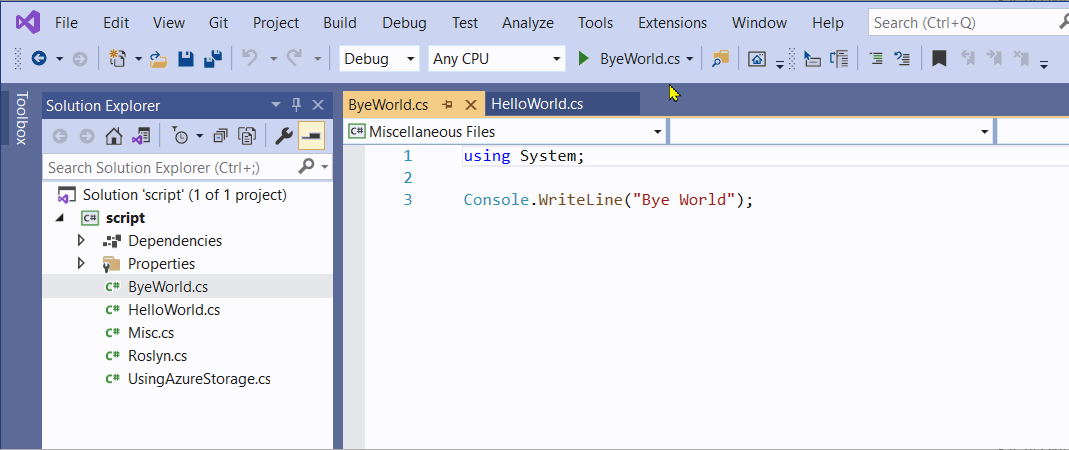Click the Undo arrow icon
This screenshot has width=1069, height=450.
tap(250, 59)
